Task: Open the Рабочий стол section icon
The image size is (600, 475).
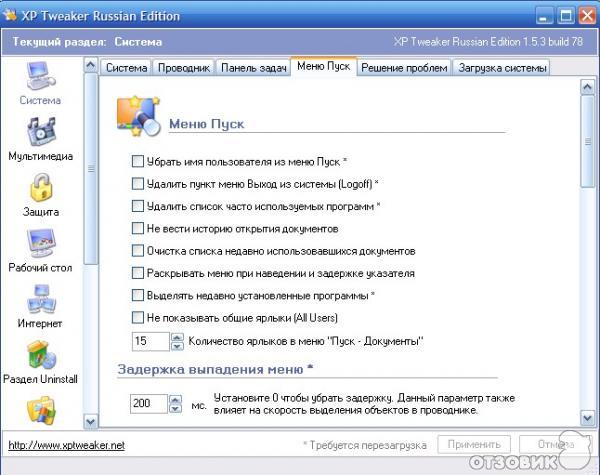Action: click(41, 243)
